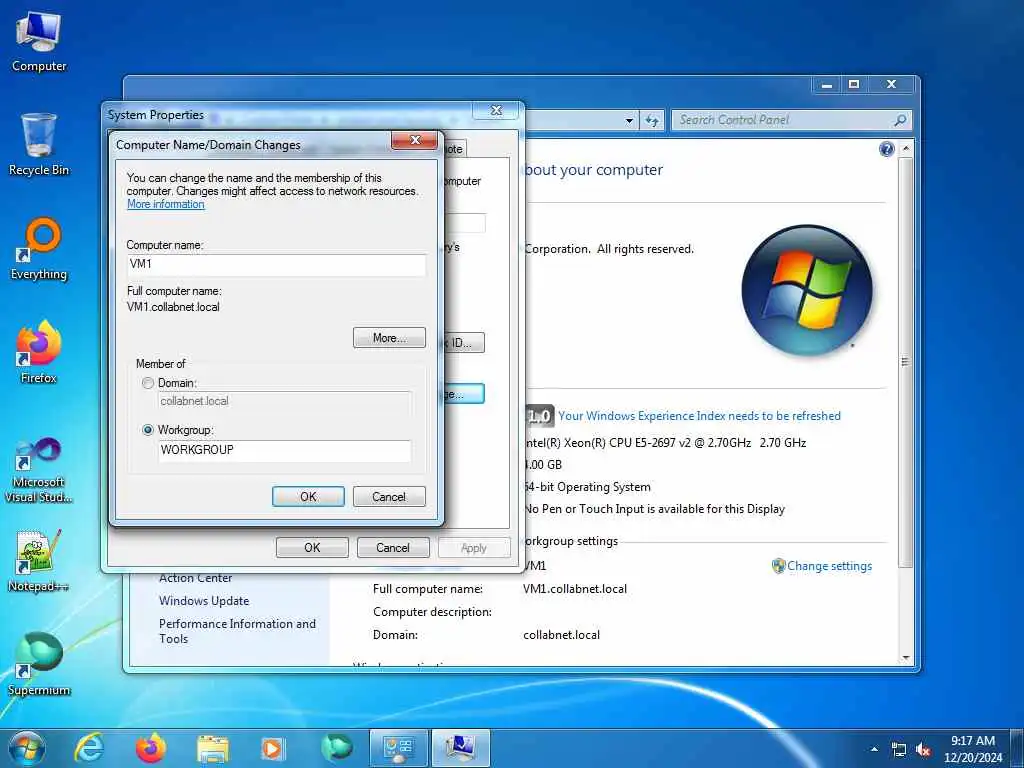Image resolution: width=1024 pixels, height=768 pixels.
Task: Click the System window vertical scrollbar
Action: tap(905, 361)
